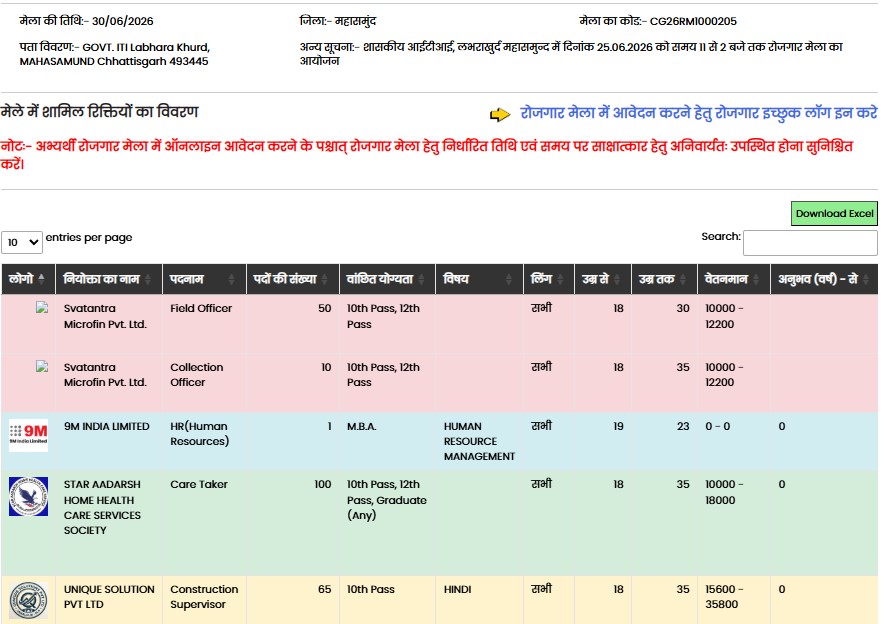892x624 pixels.
Task: Focus the Search input field
Action: click(810, 243)
